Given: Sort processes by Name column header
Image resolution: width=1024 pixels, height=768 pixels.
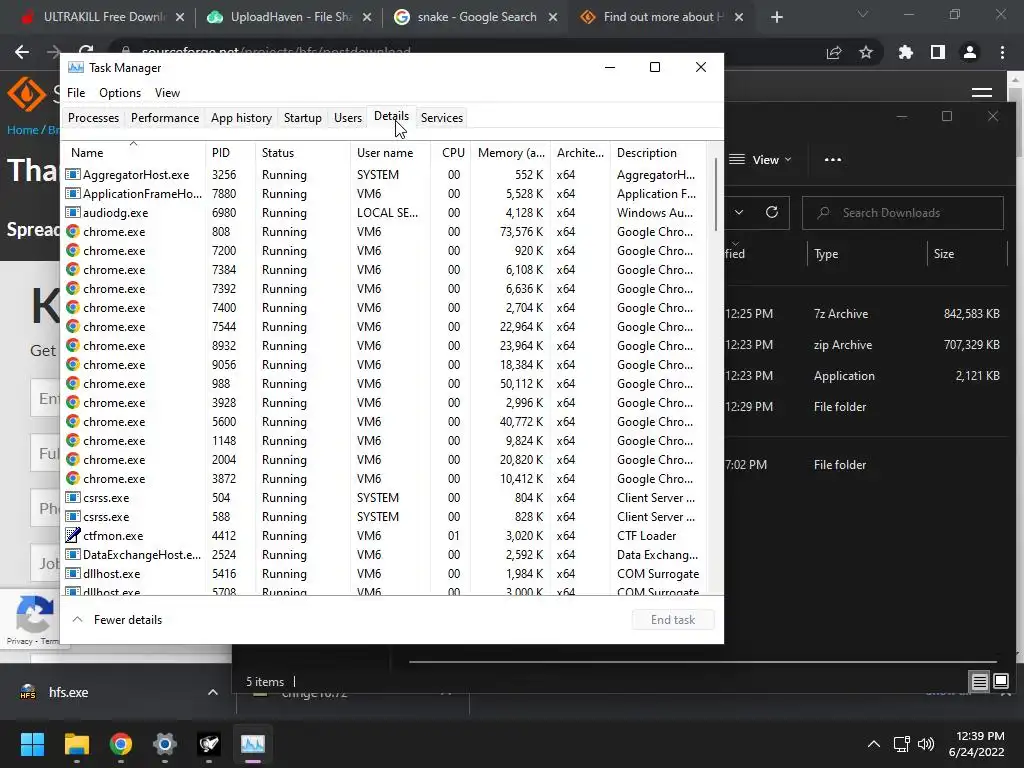Looking at the screenshot, I should [133, 152].
